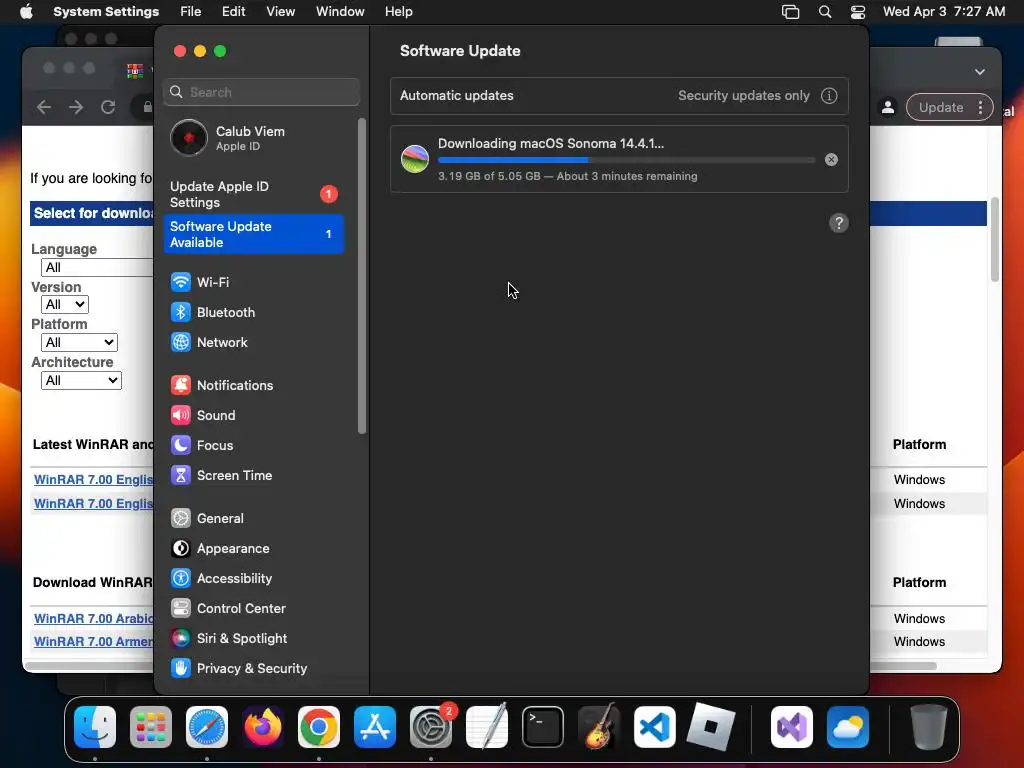This screenshot has height=768, width=1024.
Task: Expand the Version dropdown in browser
Action: (x=65, y=304)
